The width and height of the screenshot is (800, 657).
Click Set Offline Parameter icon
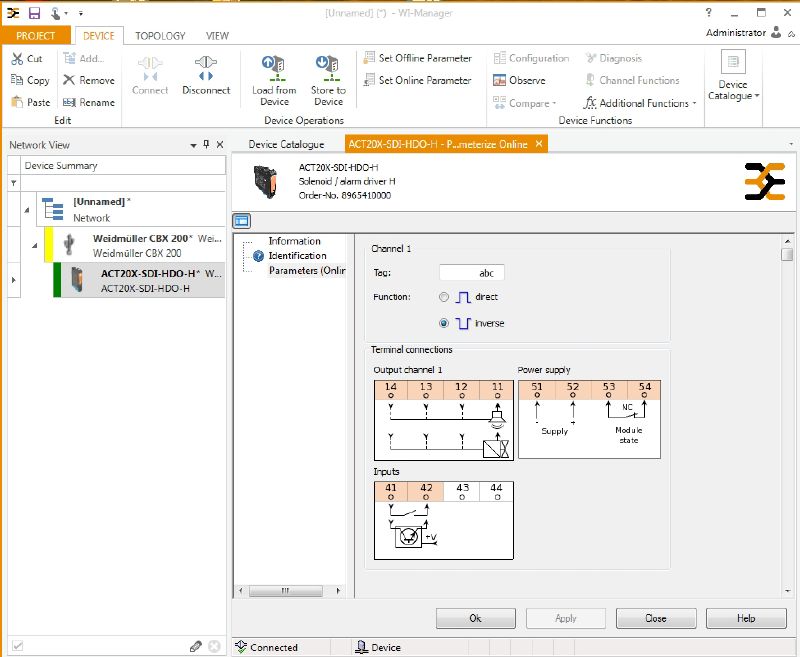coord(370,58)
